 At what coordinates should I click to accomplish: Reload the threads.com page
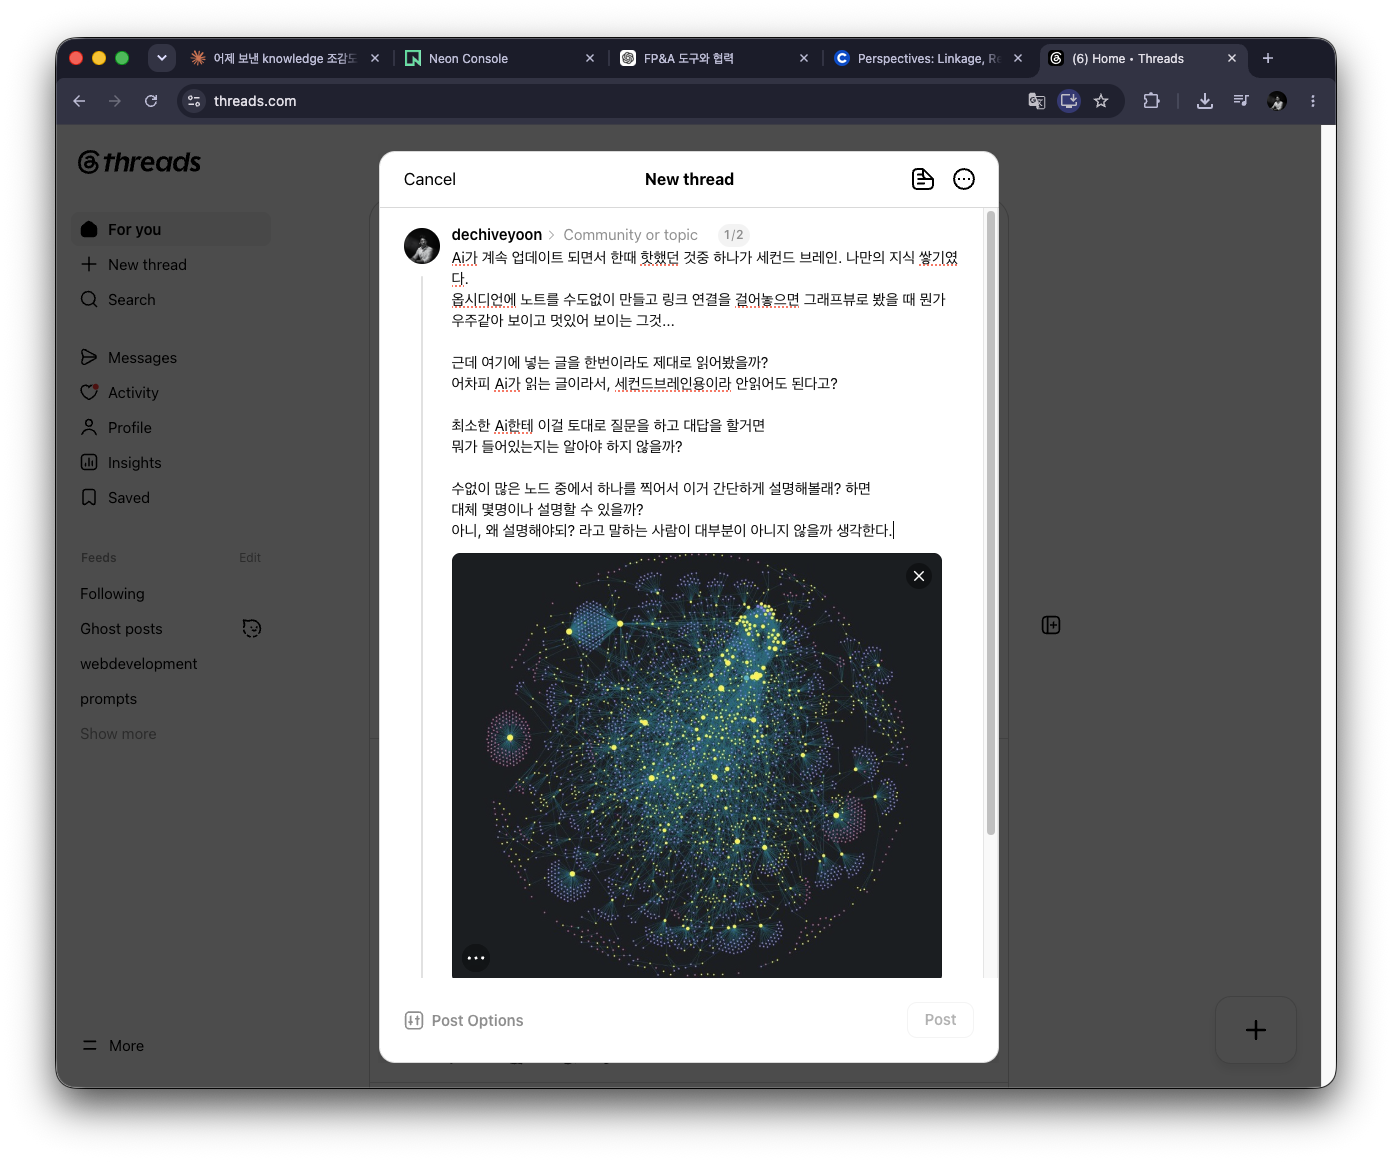click(x=151, y=101)
